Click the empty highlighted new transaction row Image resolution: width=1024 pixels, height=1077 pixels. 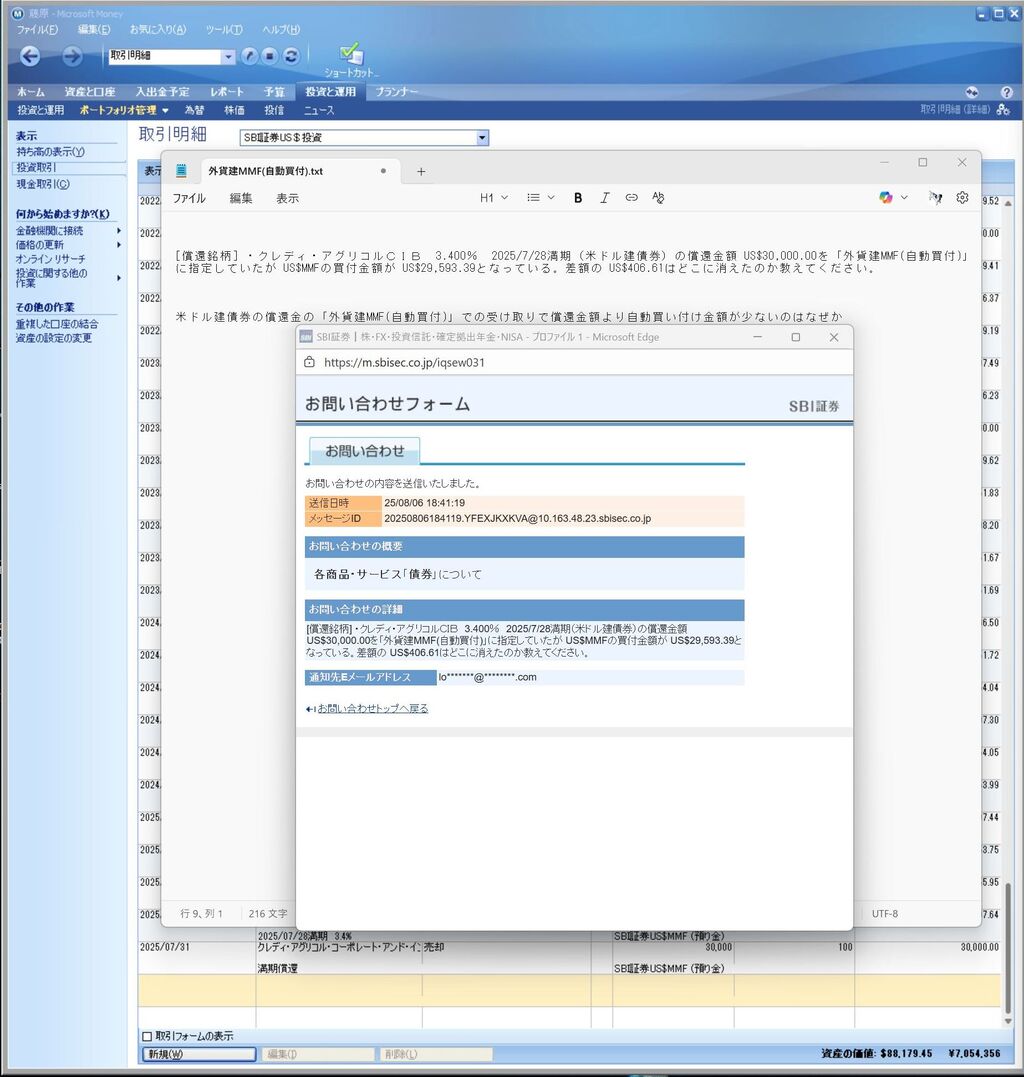point(569,990)
